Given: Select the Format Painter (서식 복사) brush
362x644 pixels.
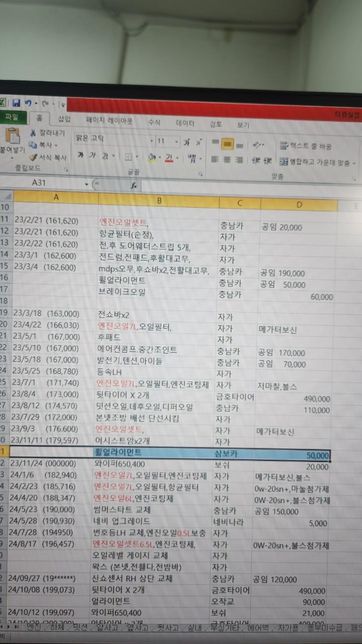Looking at the screenshot, I should coord(33,157).
